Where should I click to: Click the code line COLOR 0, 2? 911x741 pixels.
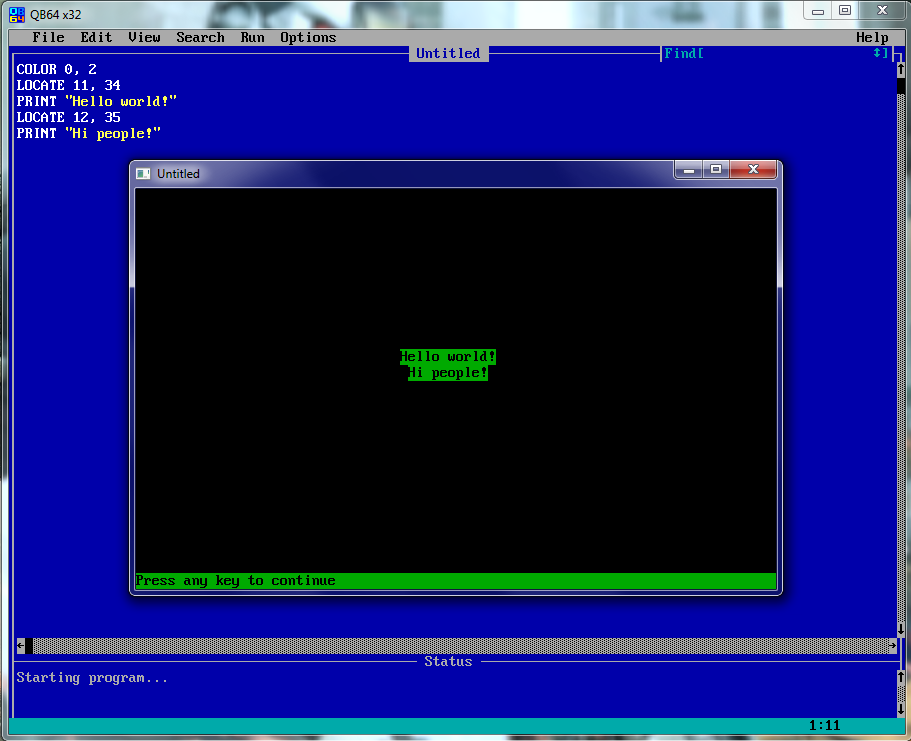(x=56, y=69)
